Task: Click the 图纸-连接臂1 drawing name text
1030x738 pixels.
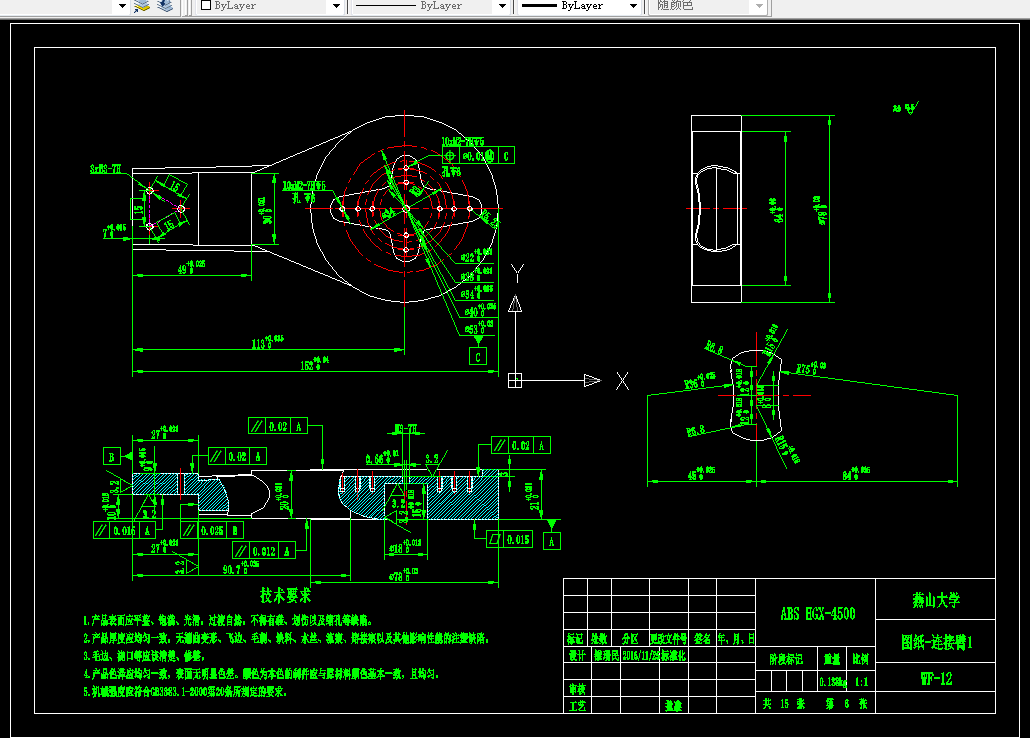Action: click(x=937, y=642)
